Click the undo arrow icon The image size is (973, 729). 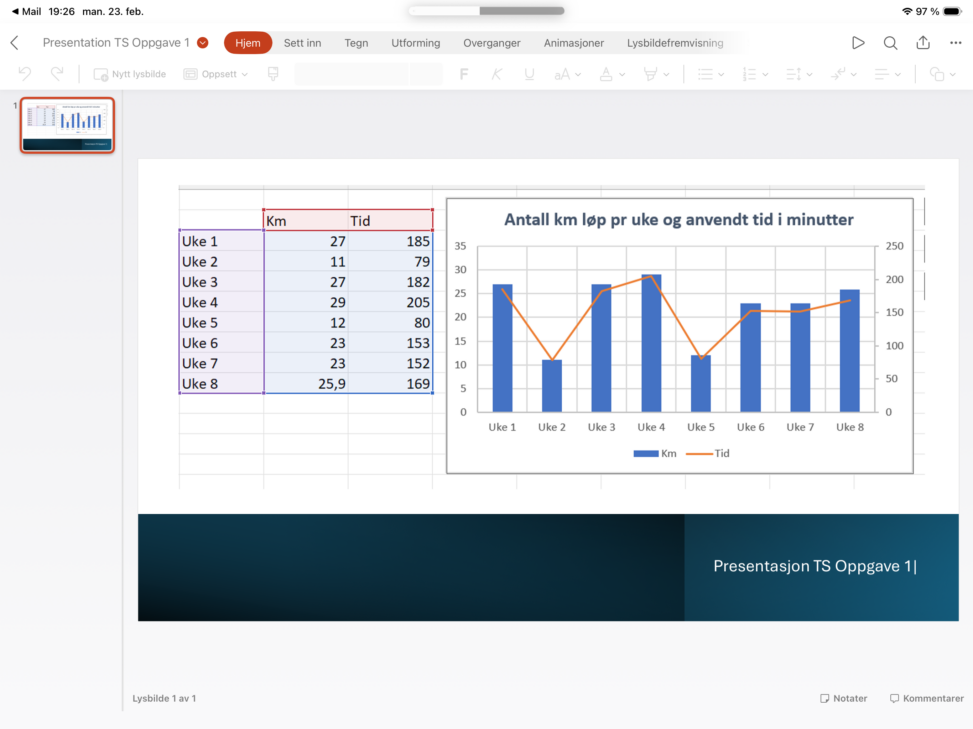[25, 74]
